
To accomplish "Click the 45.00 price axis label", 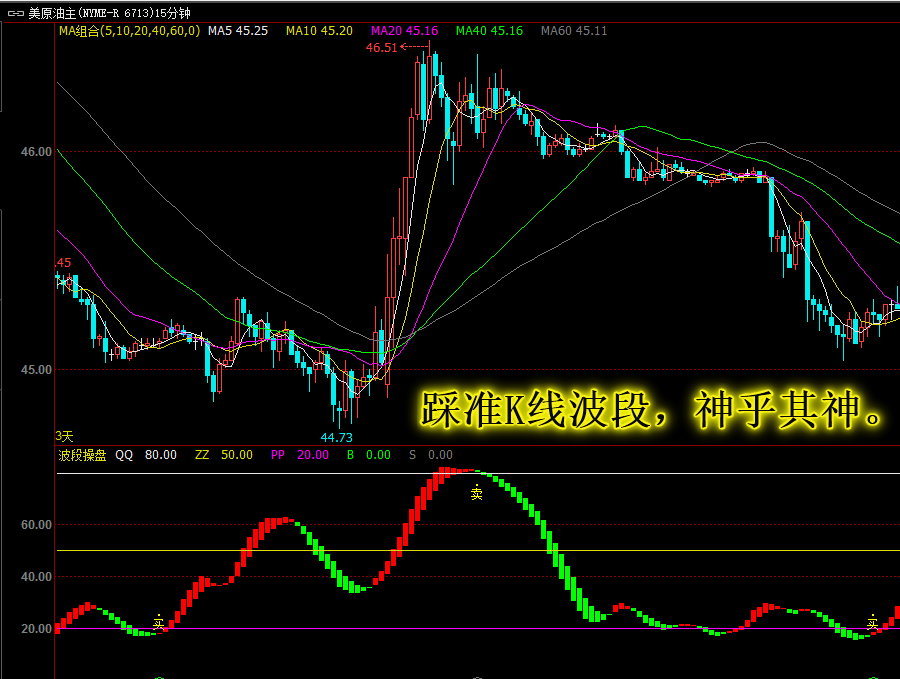I will [36, 370].
